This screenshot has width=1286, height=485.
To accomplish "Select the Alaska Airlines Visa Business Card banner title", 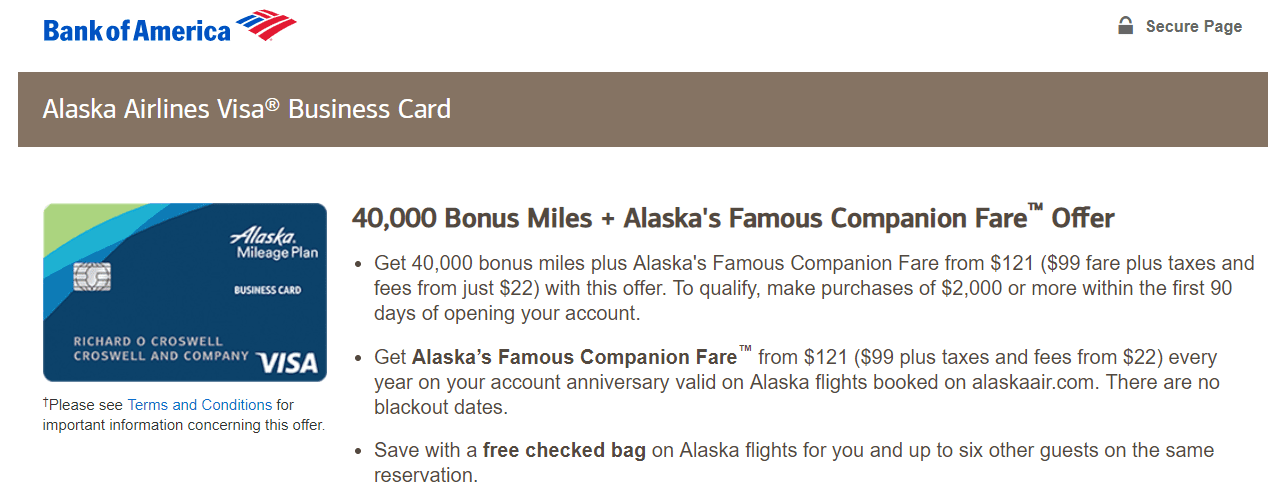I will tap(247, 109).
